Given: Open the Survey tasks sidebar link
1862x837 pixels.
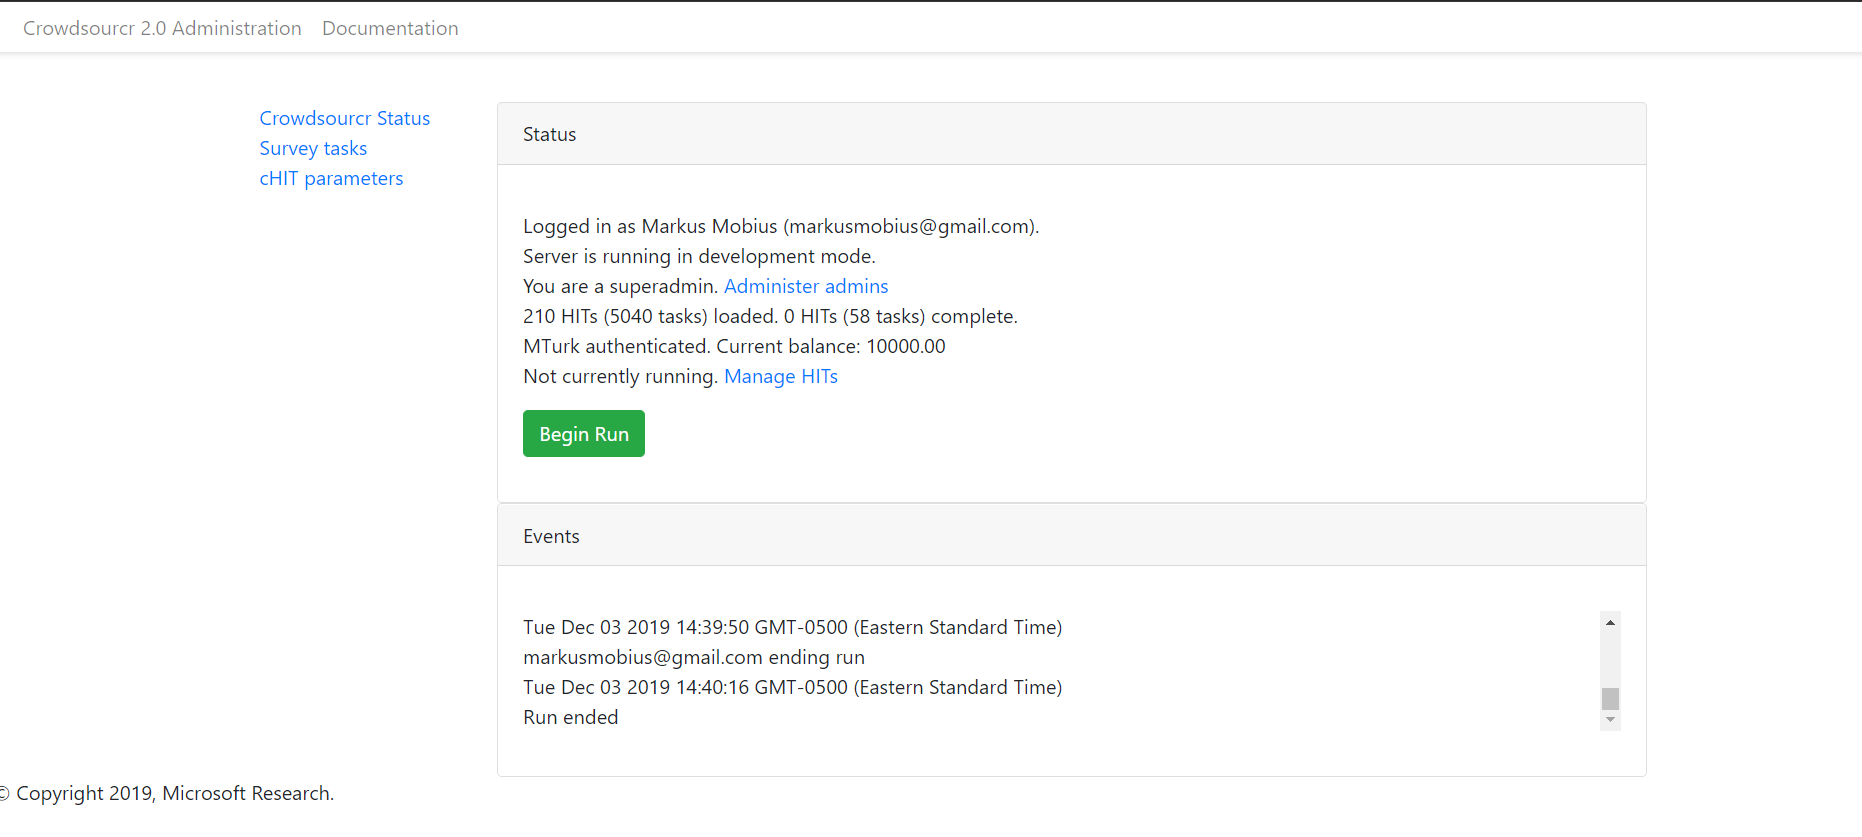Looking at the screenshot, I should 313,148.
